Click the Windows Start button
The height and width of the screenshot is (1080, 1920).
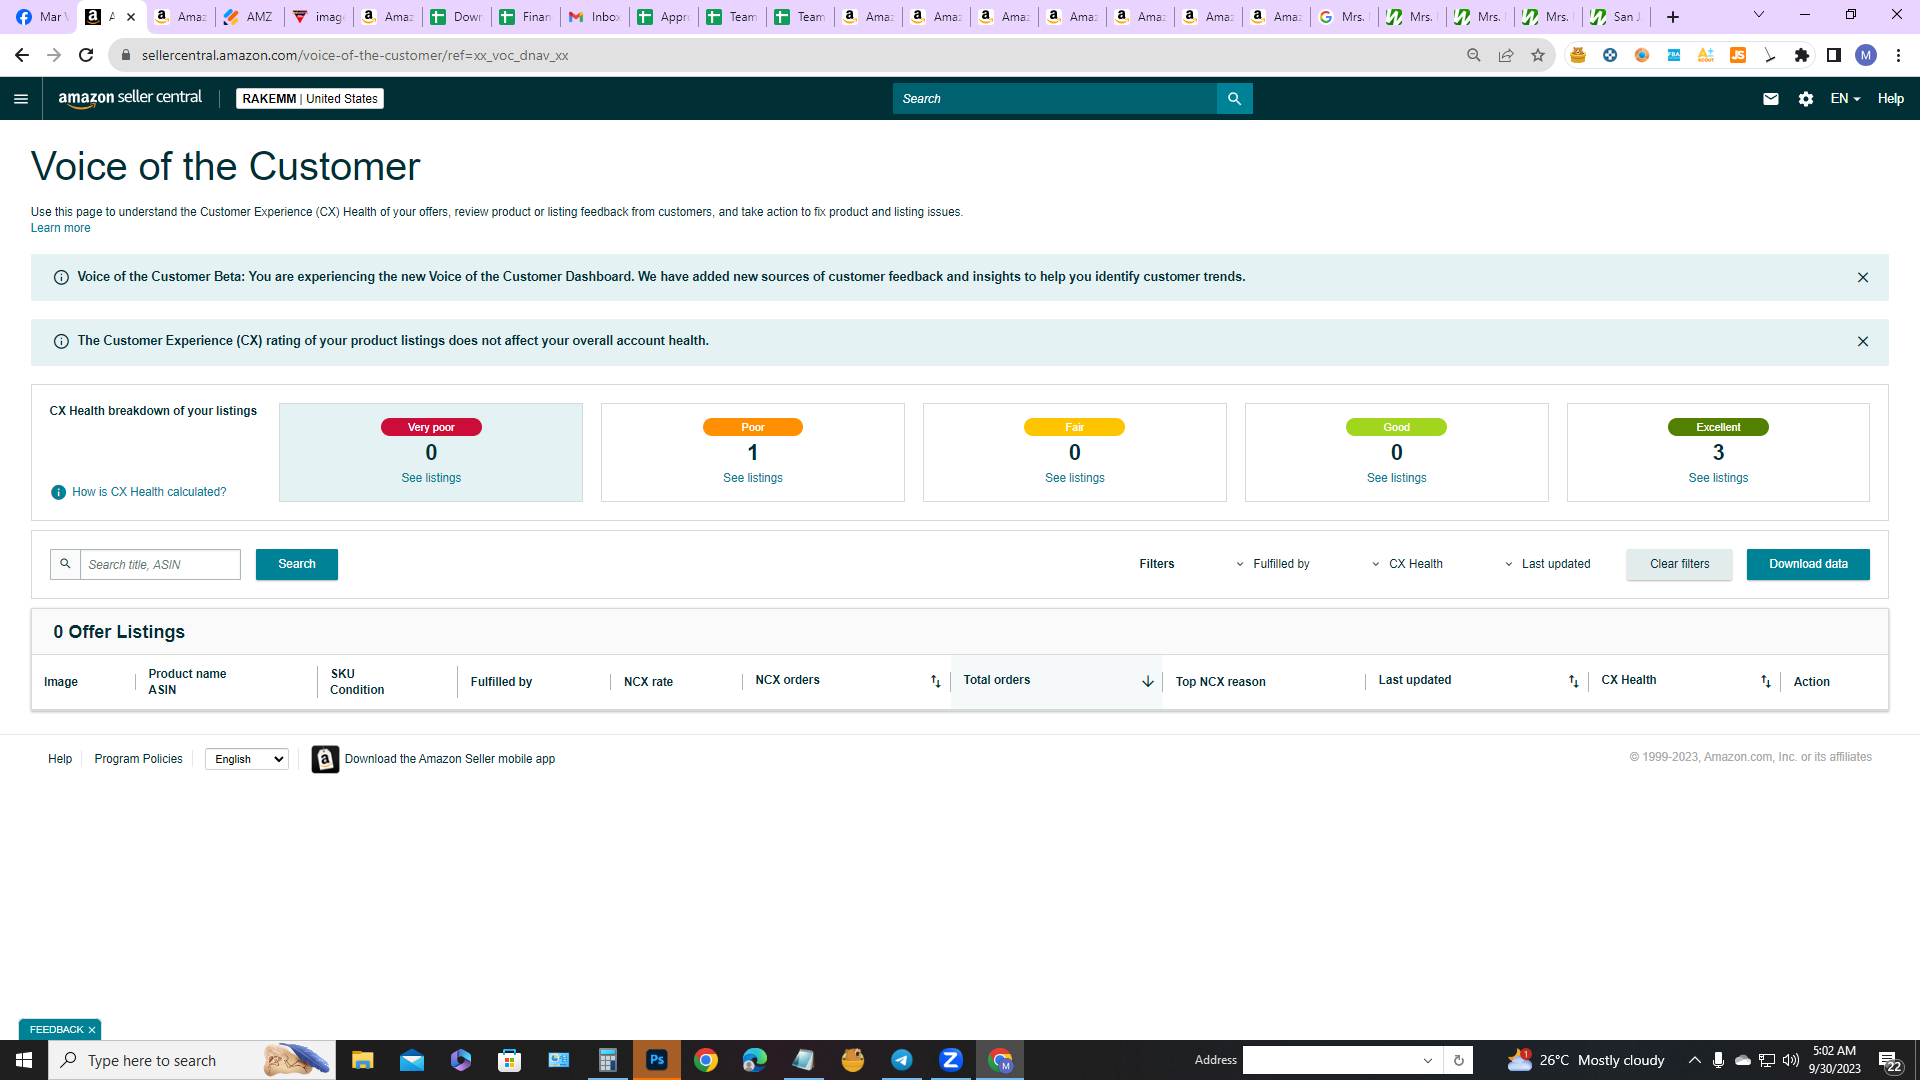(x=24, y=1060)
